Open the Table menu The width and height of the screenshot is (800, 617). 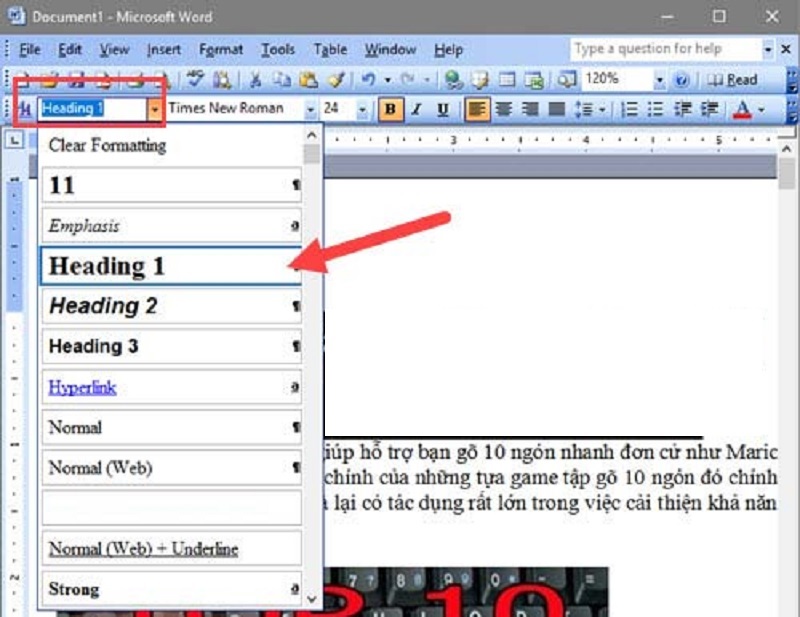point(330,50)
